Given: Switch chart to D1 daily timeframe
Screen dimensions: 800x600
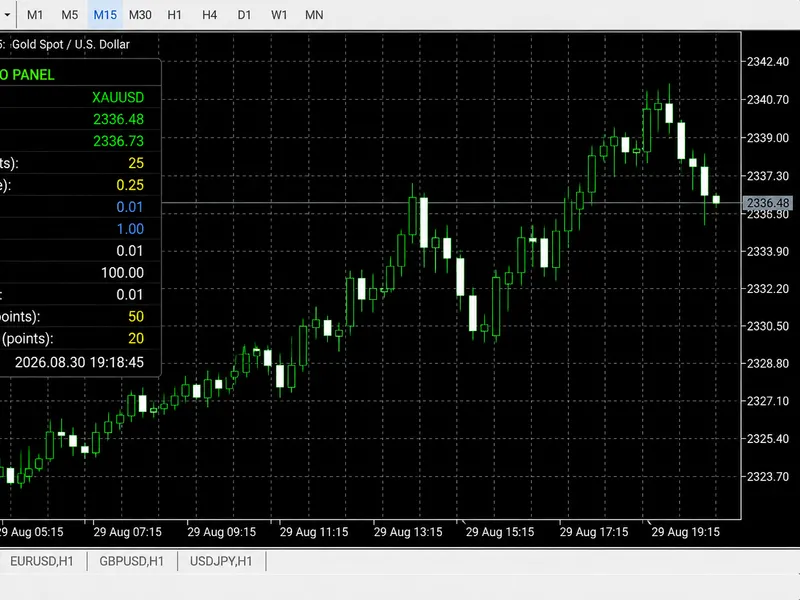Looking at the screenshot, I should [244, 15].
